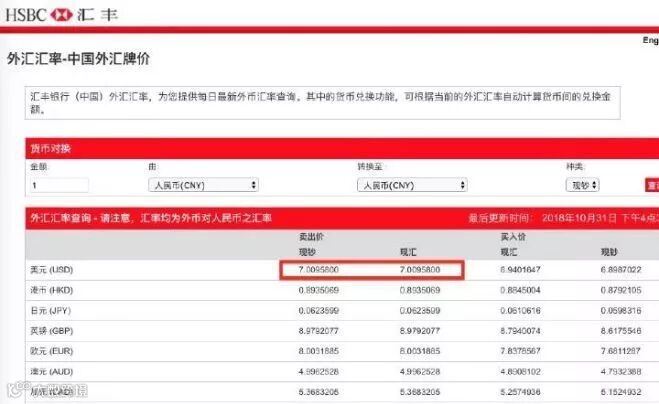Click the 汇丰银行（中国）外汇汇率 description paragraph
The width and height of the screenshot is (659, 404).
pyautogui.click(x=322, y=103)
